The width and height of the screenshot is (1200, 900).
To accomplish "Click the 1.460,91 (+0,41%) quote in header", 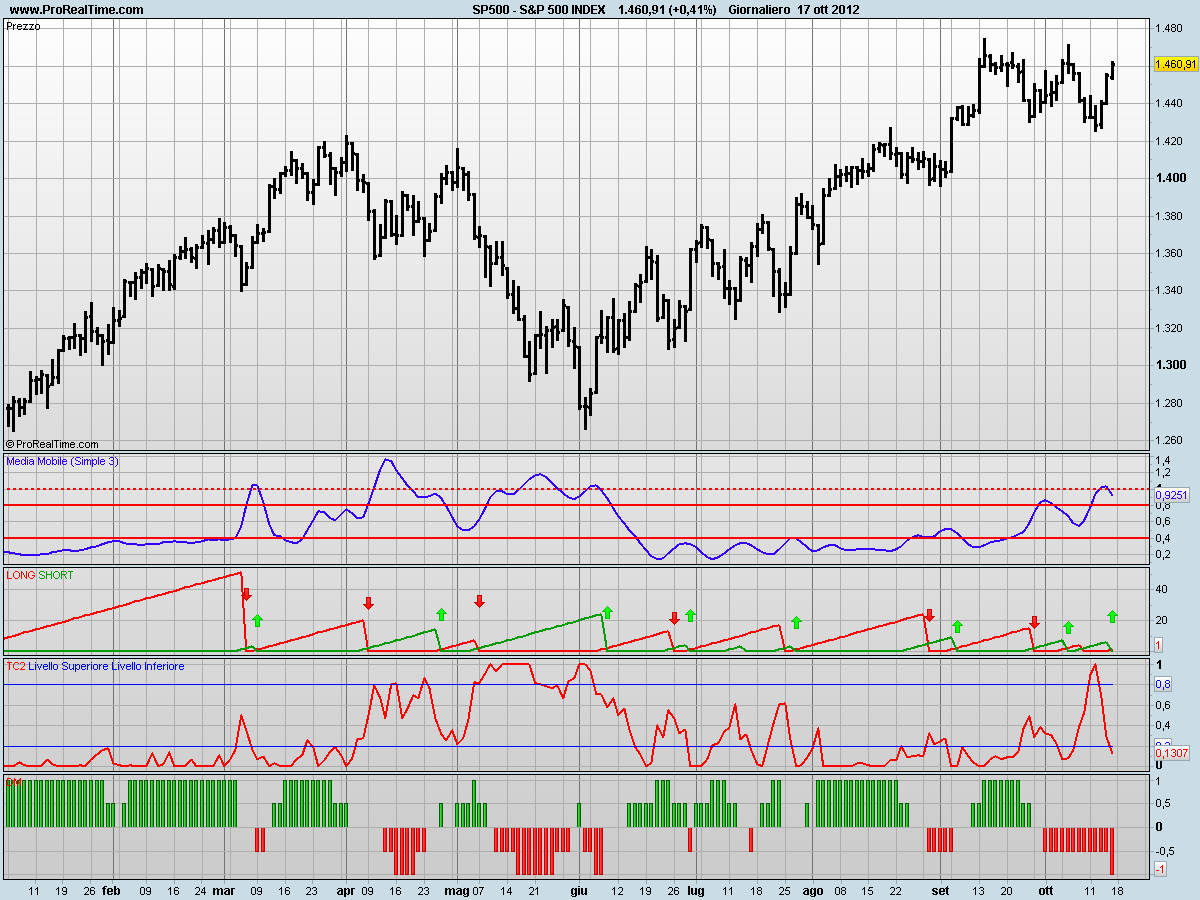I will pyautogui.click(x=667, y=9).
